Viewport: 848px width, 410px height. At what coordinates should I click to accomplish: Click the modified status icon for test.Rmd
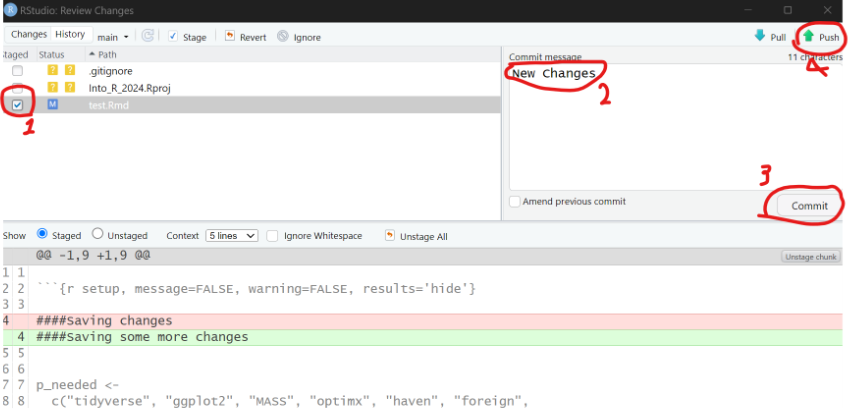(x=52, y=105)
